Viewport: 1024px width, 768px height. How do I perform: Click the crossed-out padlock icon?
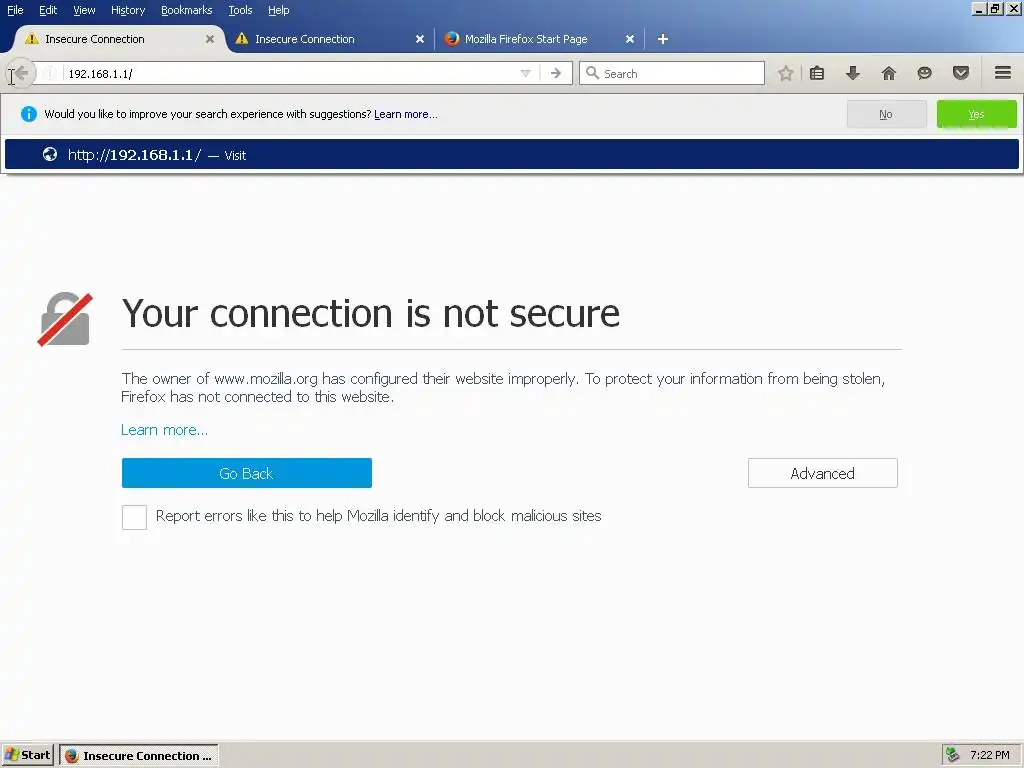pos(65,319)
